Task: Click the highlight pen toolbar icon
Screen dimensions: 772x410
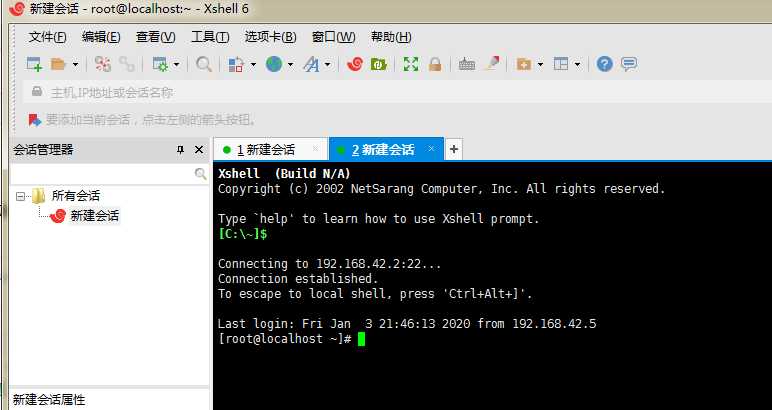Action: [491, 64]
